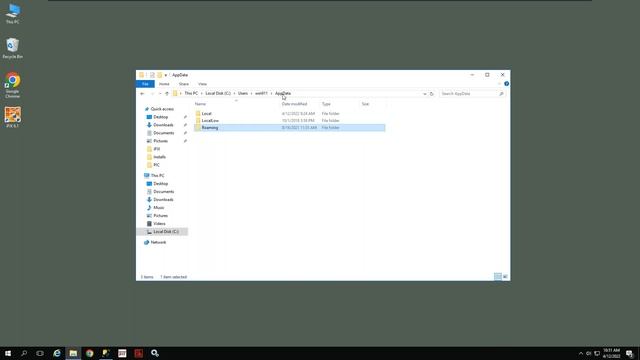640x360 pixels.
Task: Open Customize Quick Access Toolbar dropdown
Action: click(x=166, y=75)
